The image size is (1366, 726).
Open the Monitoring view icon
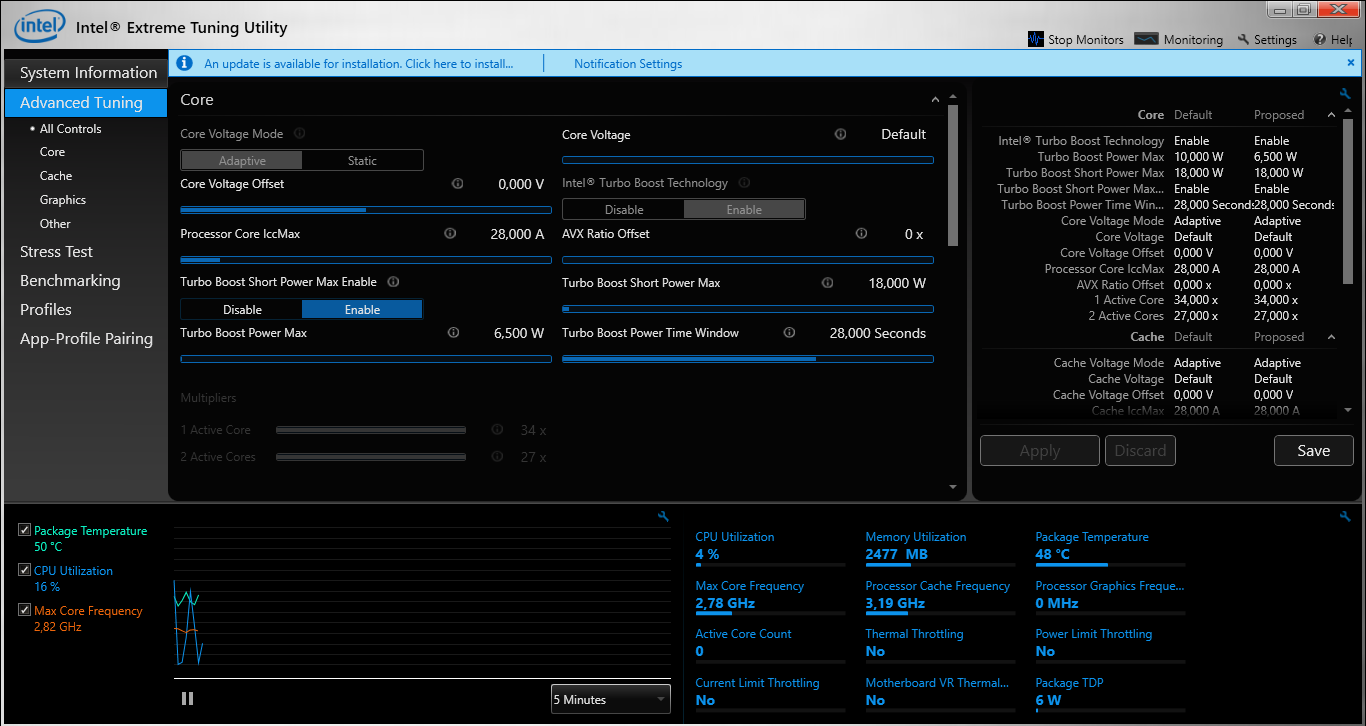click(x=1146, y=39)
